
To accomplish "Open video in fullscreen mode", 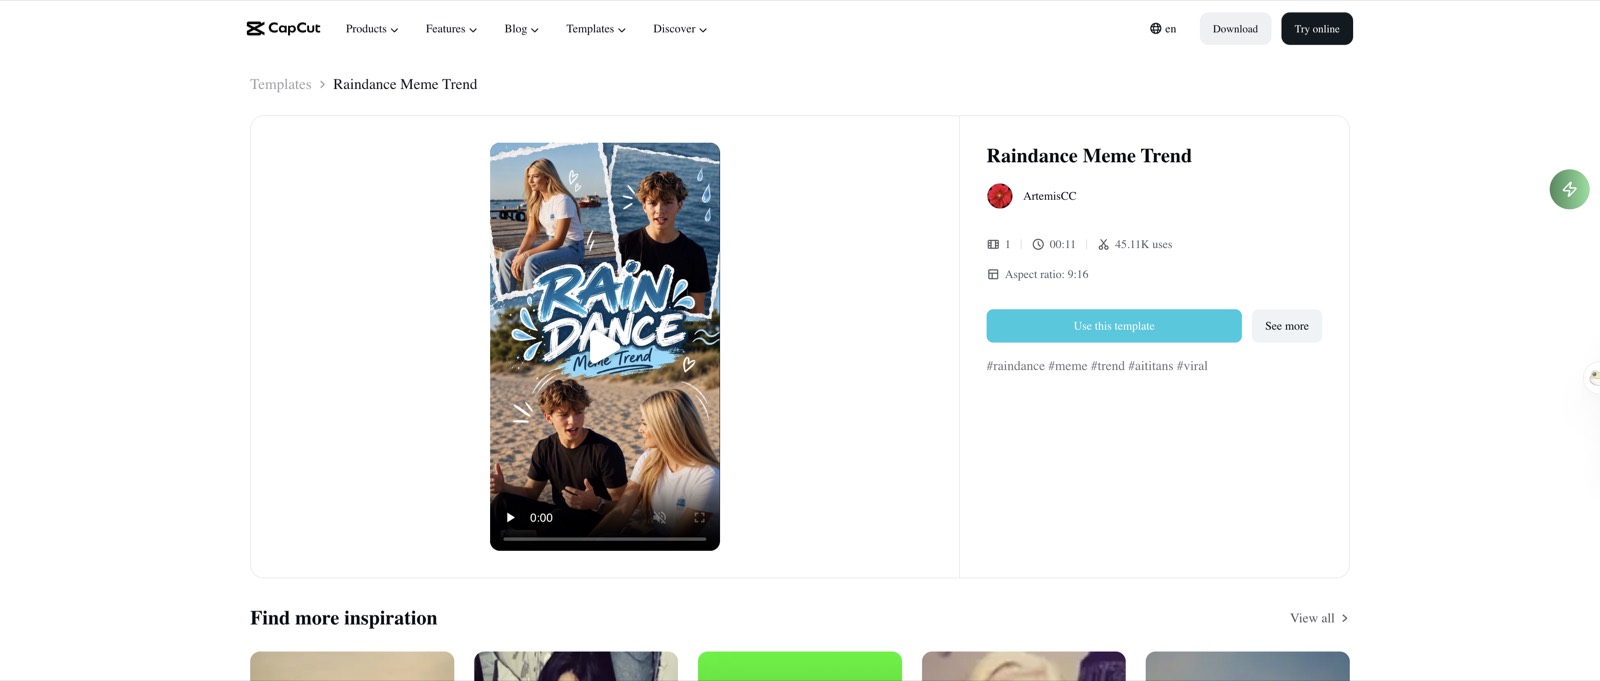I will (x=700, y=517).
